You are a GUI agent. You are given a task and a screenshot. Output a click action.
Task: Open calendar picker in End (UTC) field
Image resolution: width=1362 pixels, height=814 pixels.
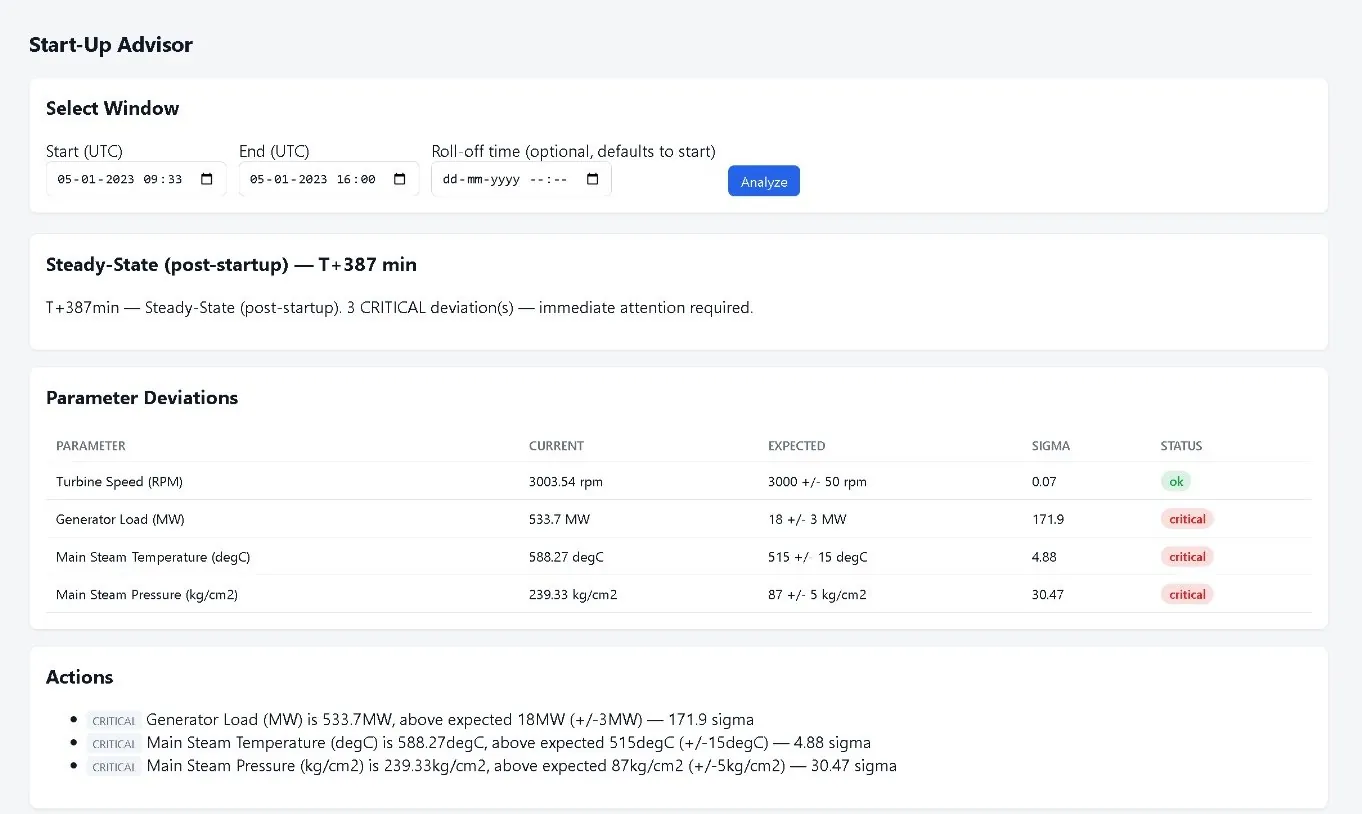coord(400,179)
